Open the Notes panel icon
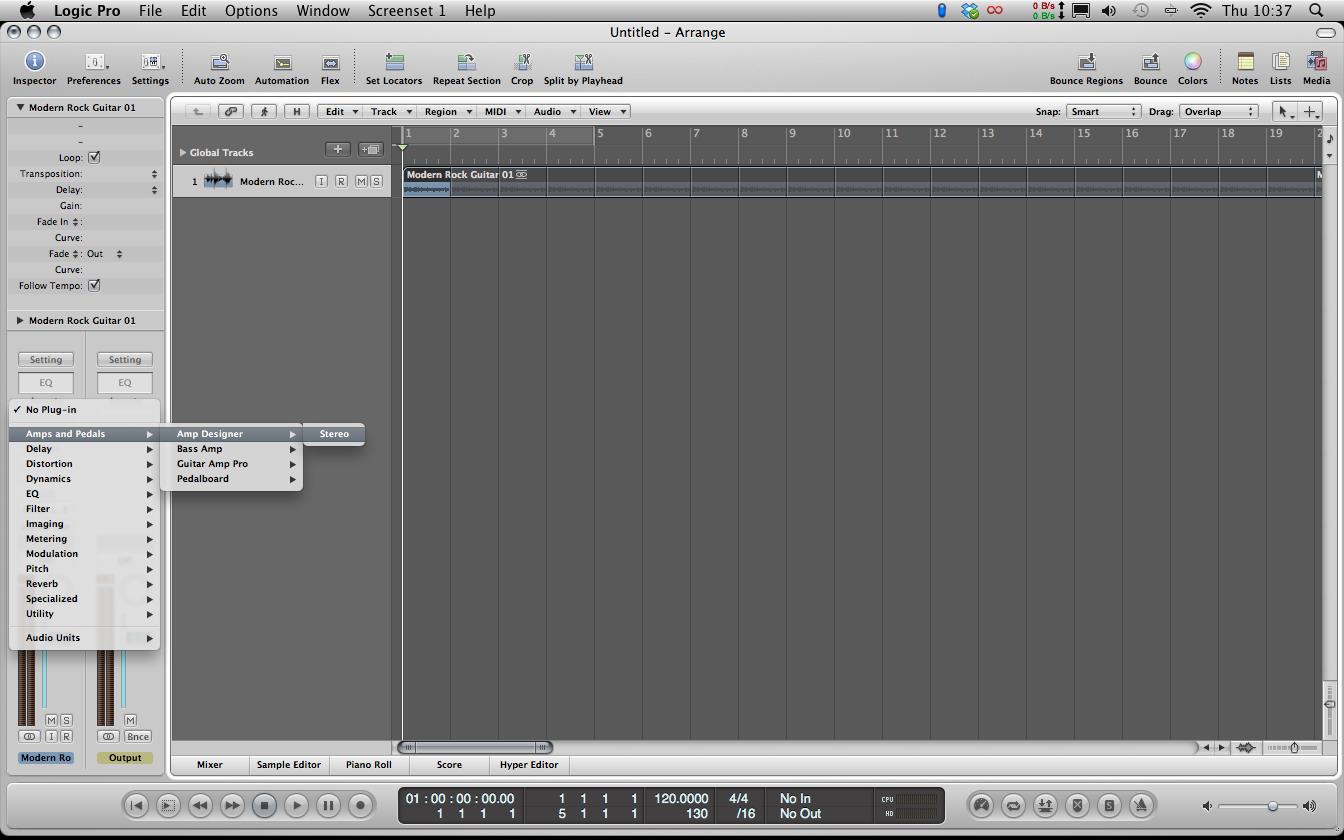The width and height of the screenshot is (1344, 840). [1245, 63]
